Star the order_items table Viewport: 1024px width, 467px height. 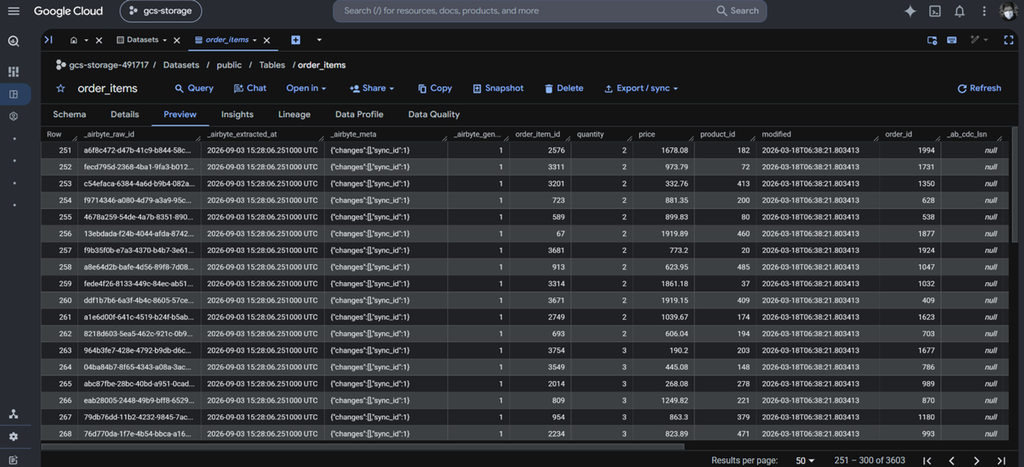click(61, 88)
